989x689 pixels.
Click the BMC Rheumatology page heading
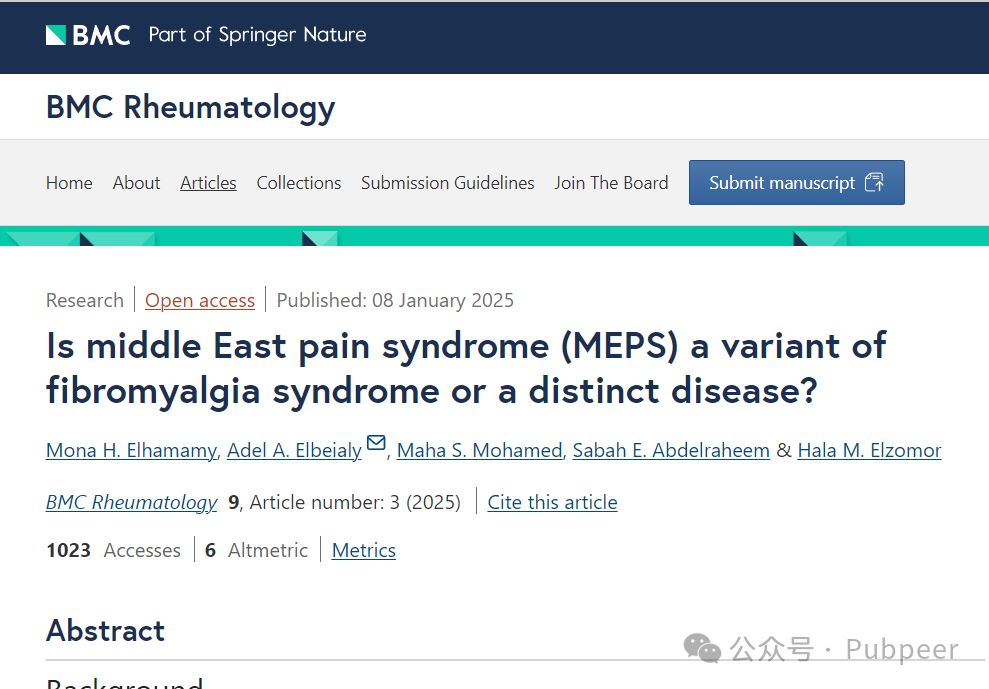pos(190,107)
